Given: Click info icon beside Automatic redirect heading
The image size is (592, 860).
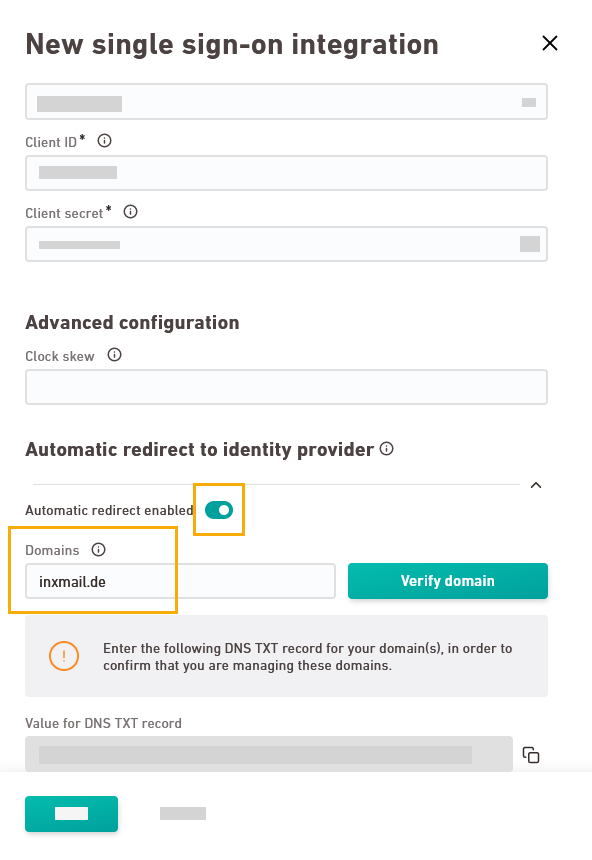Looking at the screenshot, I should (387, 449).
